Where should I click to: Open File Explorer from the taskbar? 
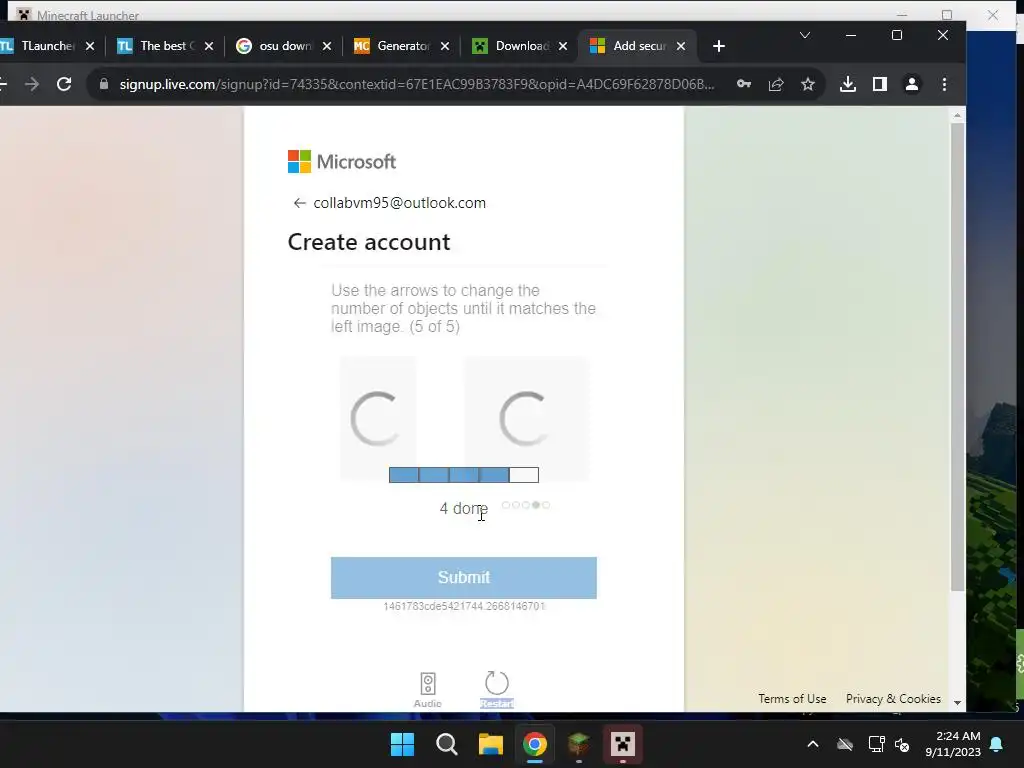pyautogui.click(x=490, y=744)
